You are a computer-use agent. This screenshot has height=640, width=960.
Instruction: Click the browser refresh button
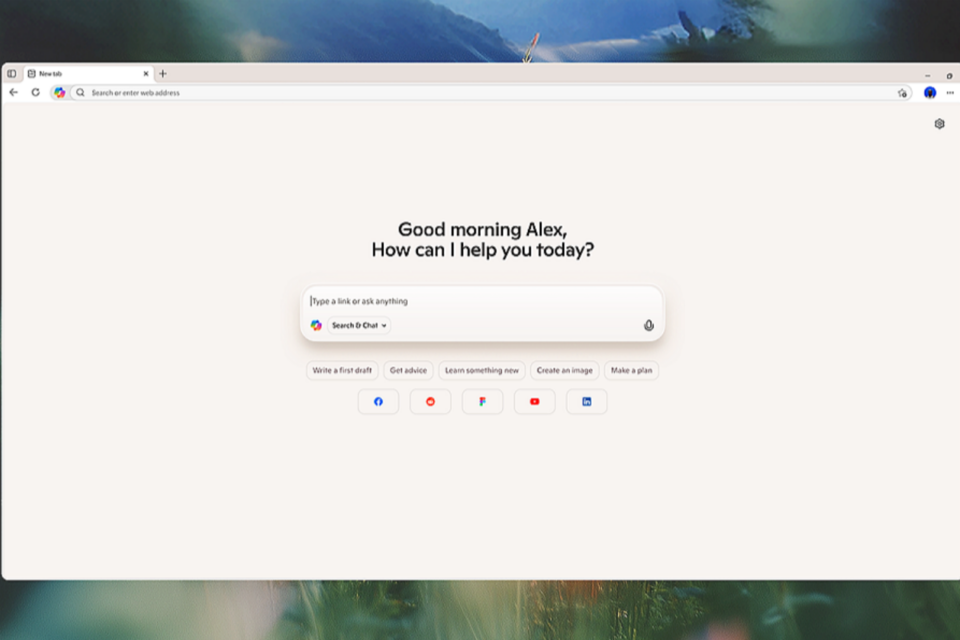[x=35, y=92]
